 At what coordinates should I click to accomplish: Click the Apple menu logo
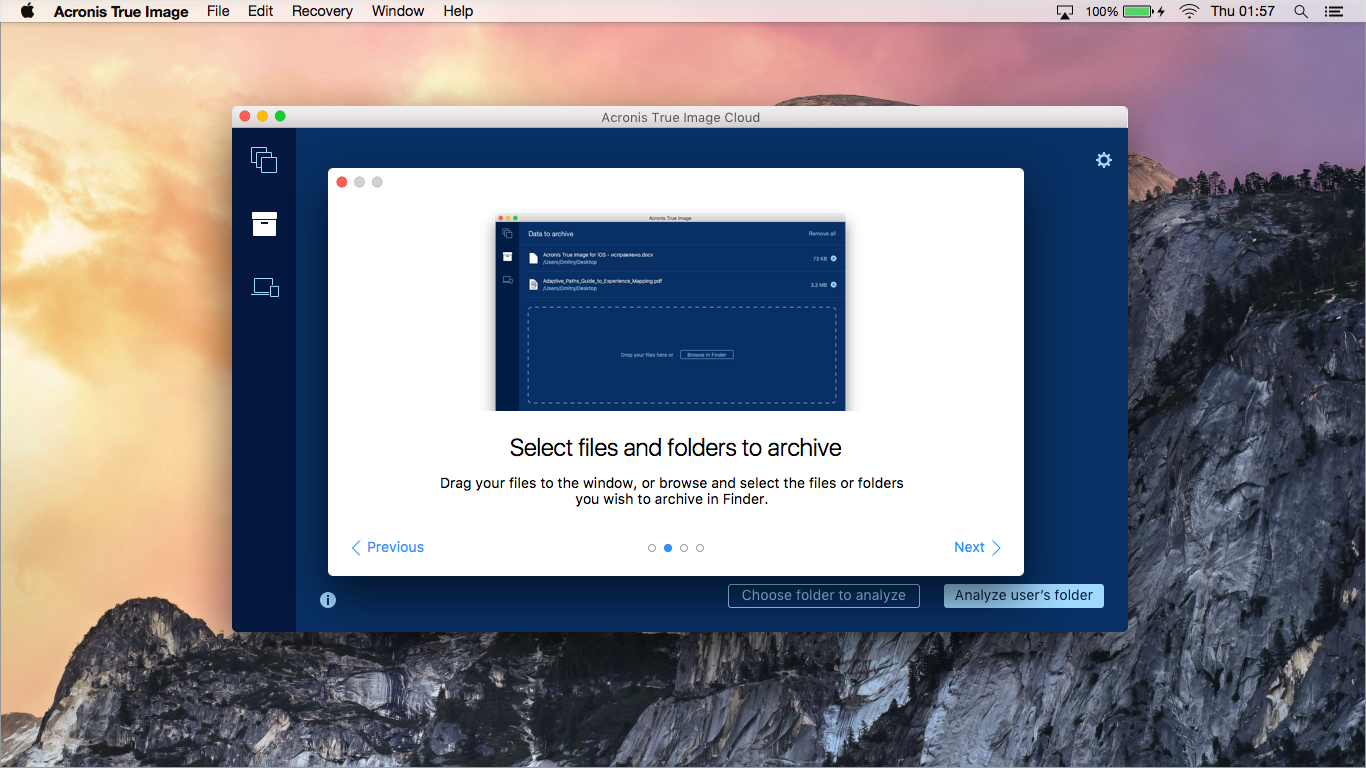click(27, 11)
